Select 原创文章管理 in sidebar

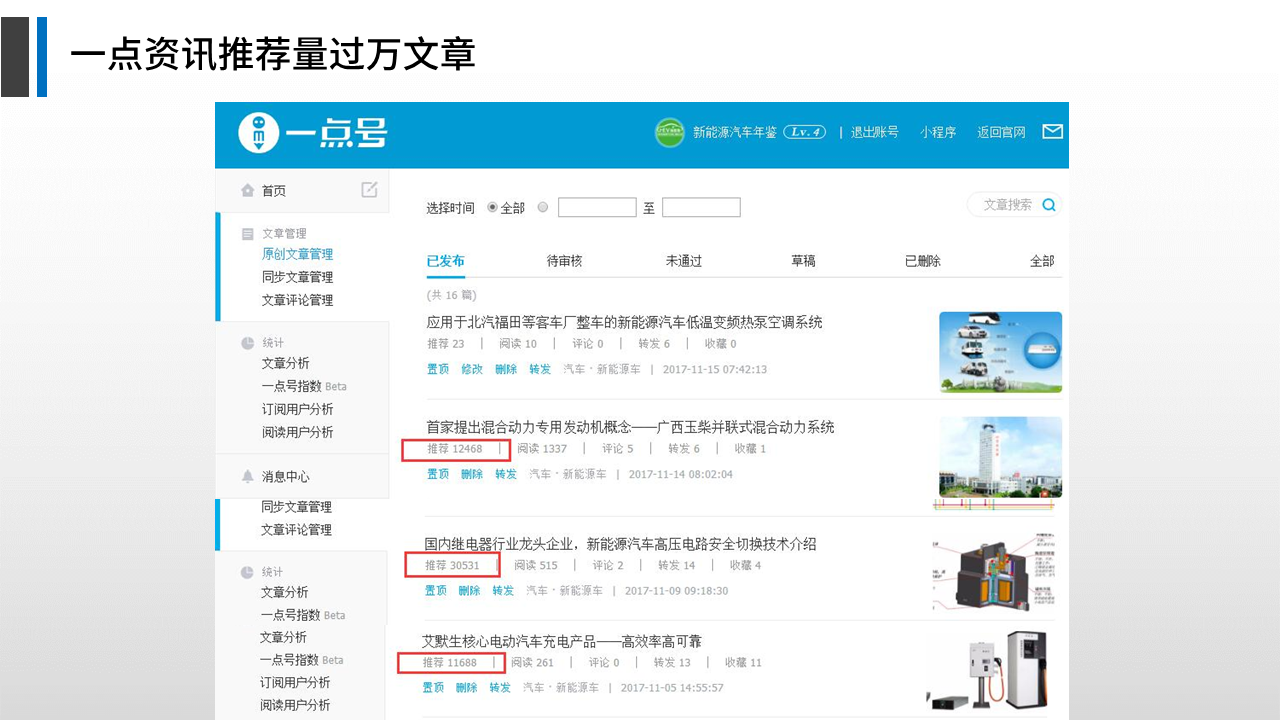(297, 254)
